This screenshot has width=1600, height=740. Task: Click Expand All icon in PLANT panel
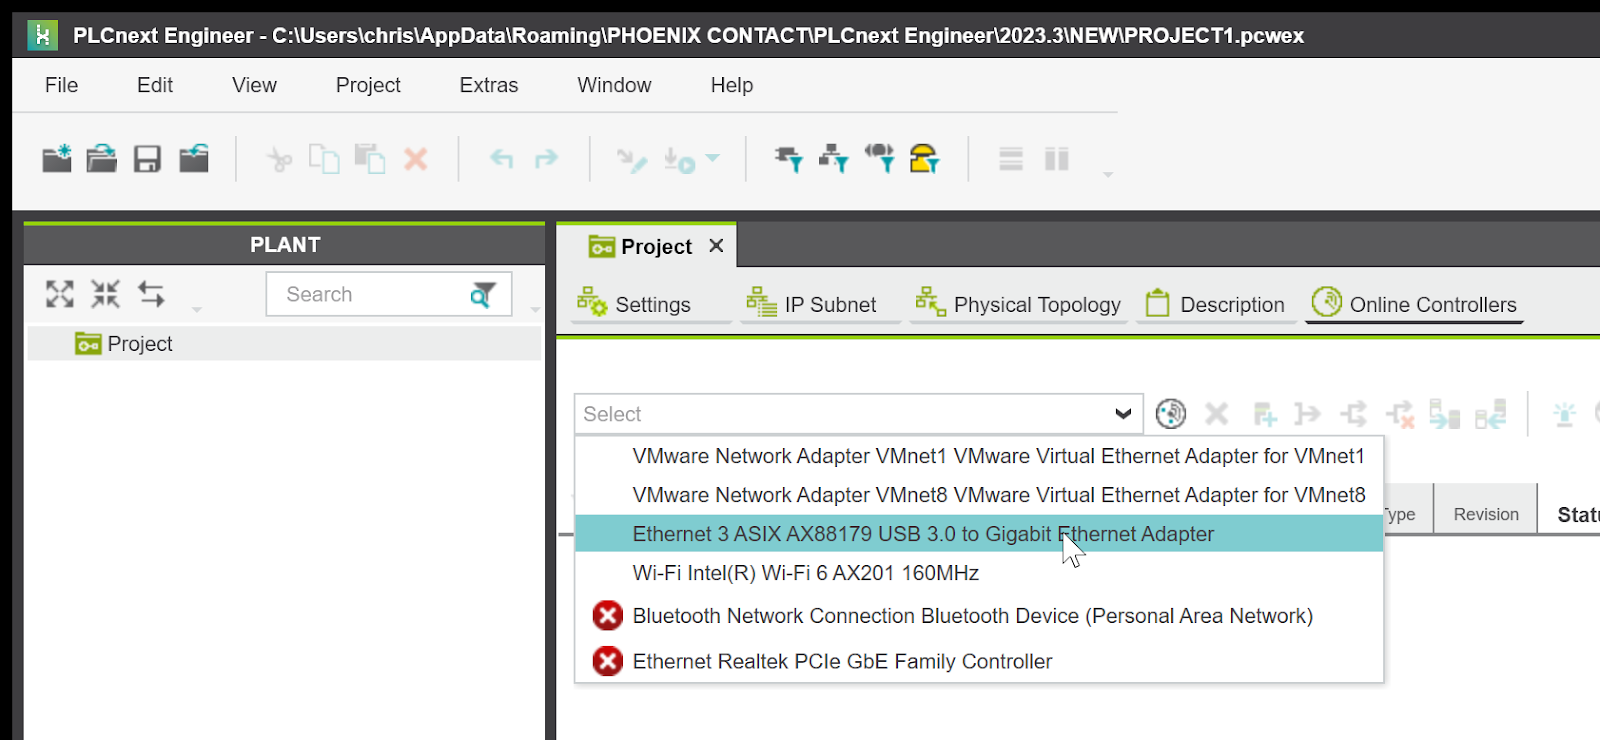pyautogui.click(x=60, y=294)
